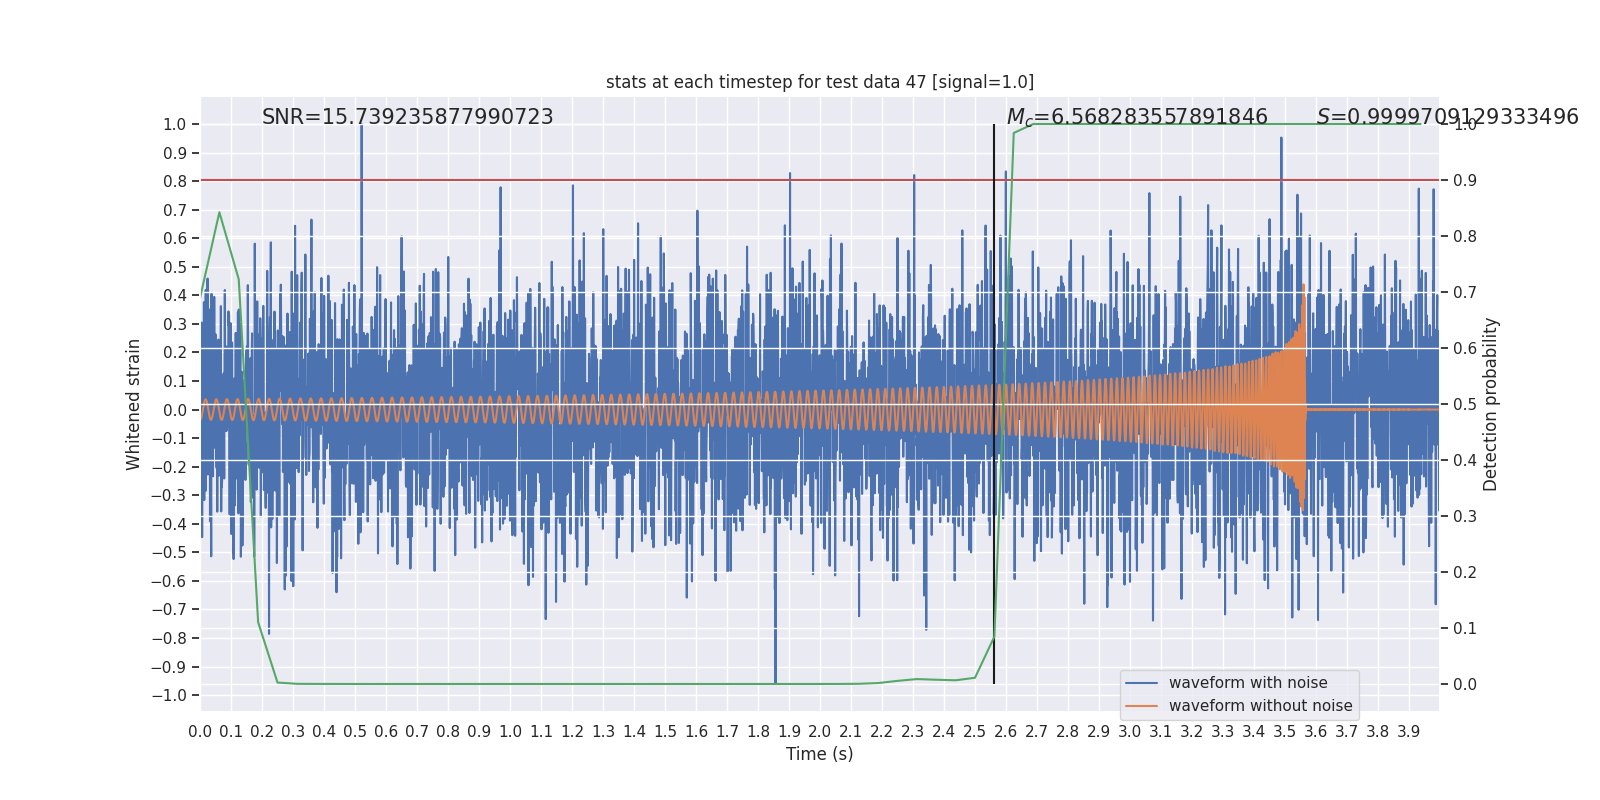Screen dimensions: 1600x800
Task: Select the 3.5 tick on the Time axis
Action: [x=1285, y=732]
